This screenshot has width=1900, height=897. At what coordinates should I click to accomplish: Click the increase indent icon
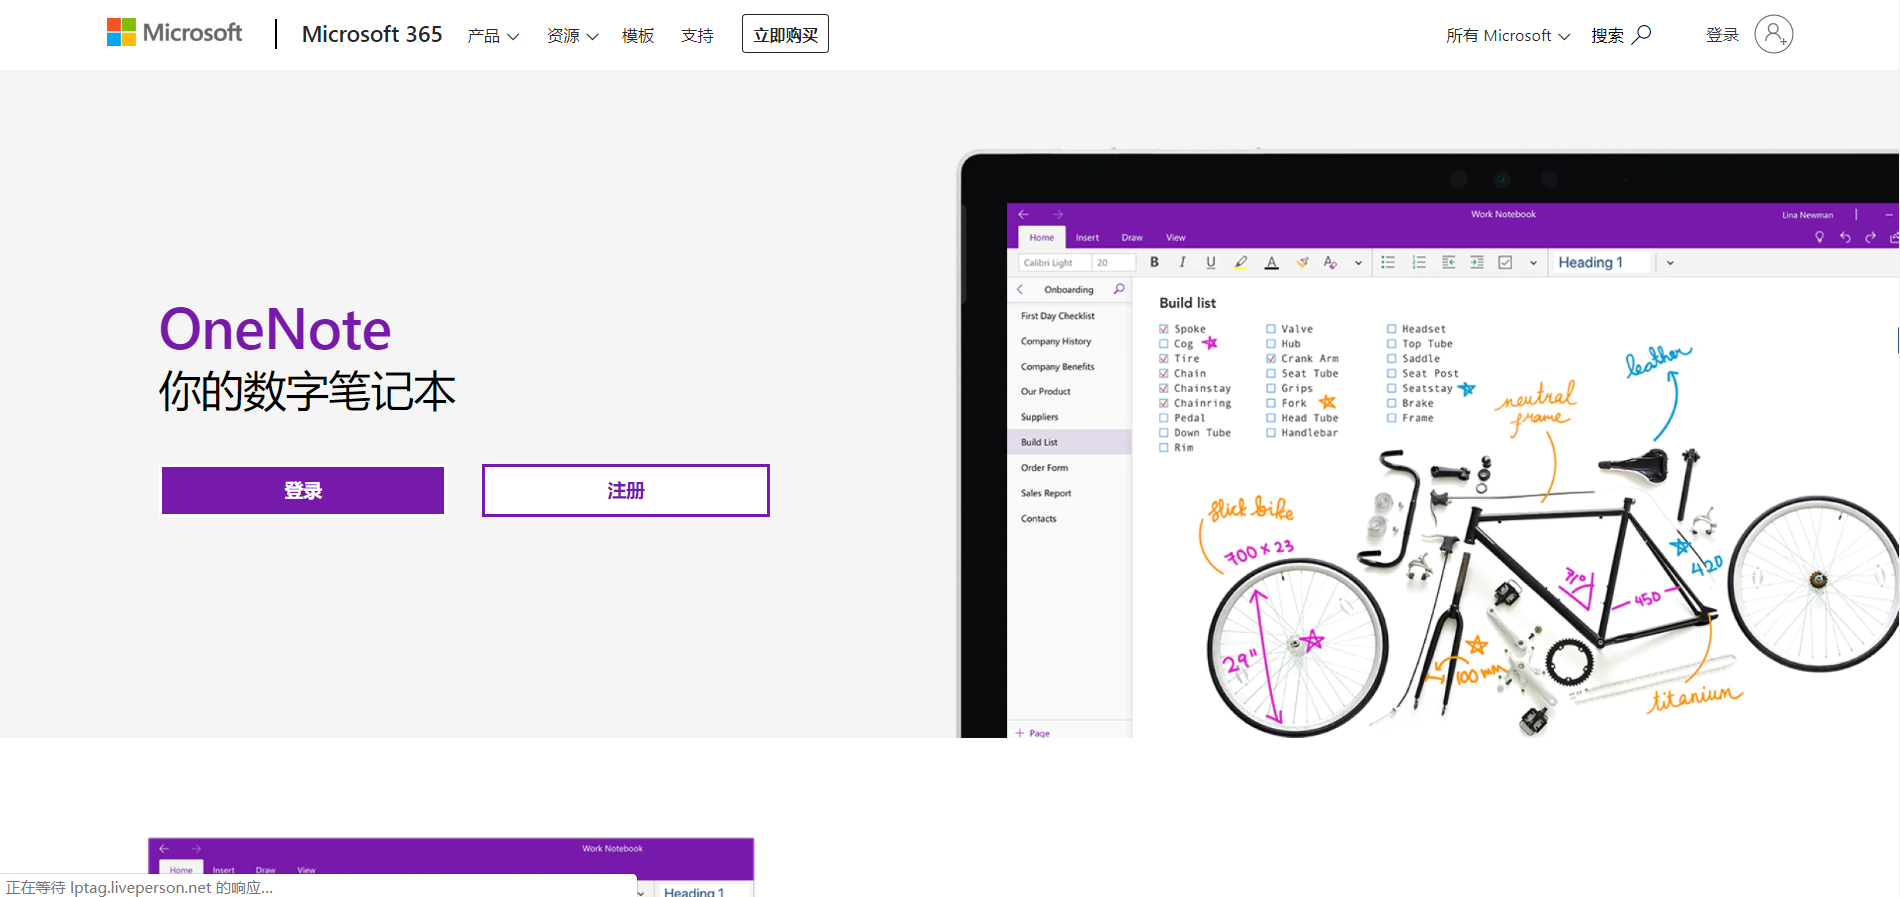(1477, 262)
